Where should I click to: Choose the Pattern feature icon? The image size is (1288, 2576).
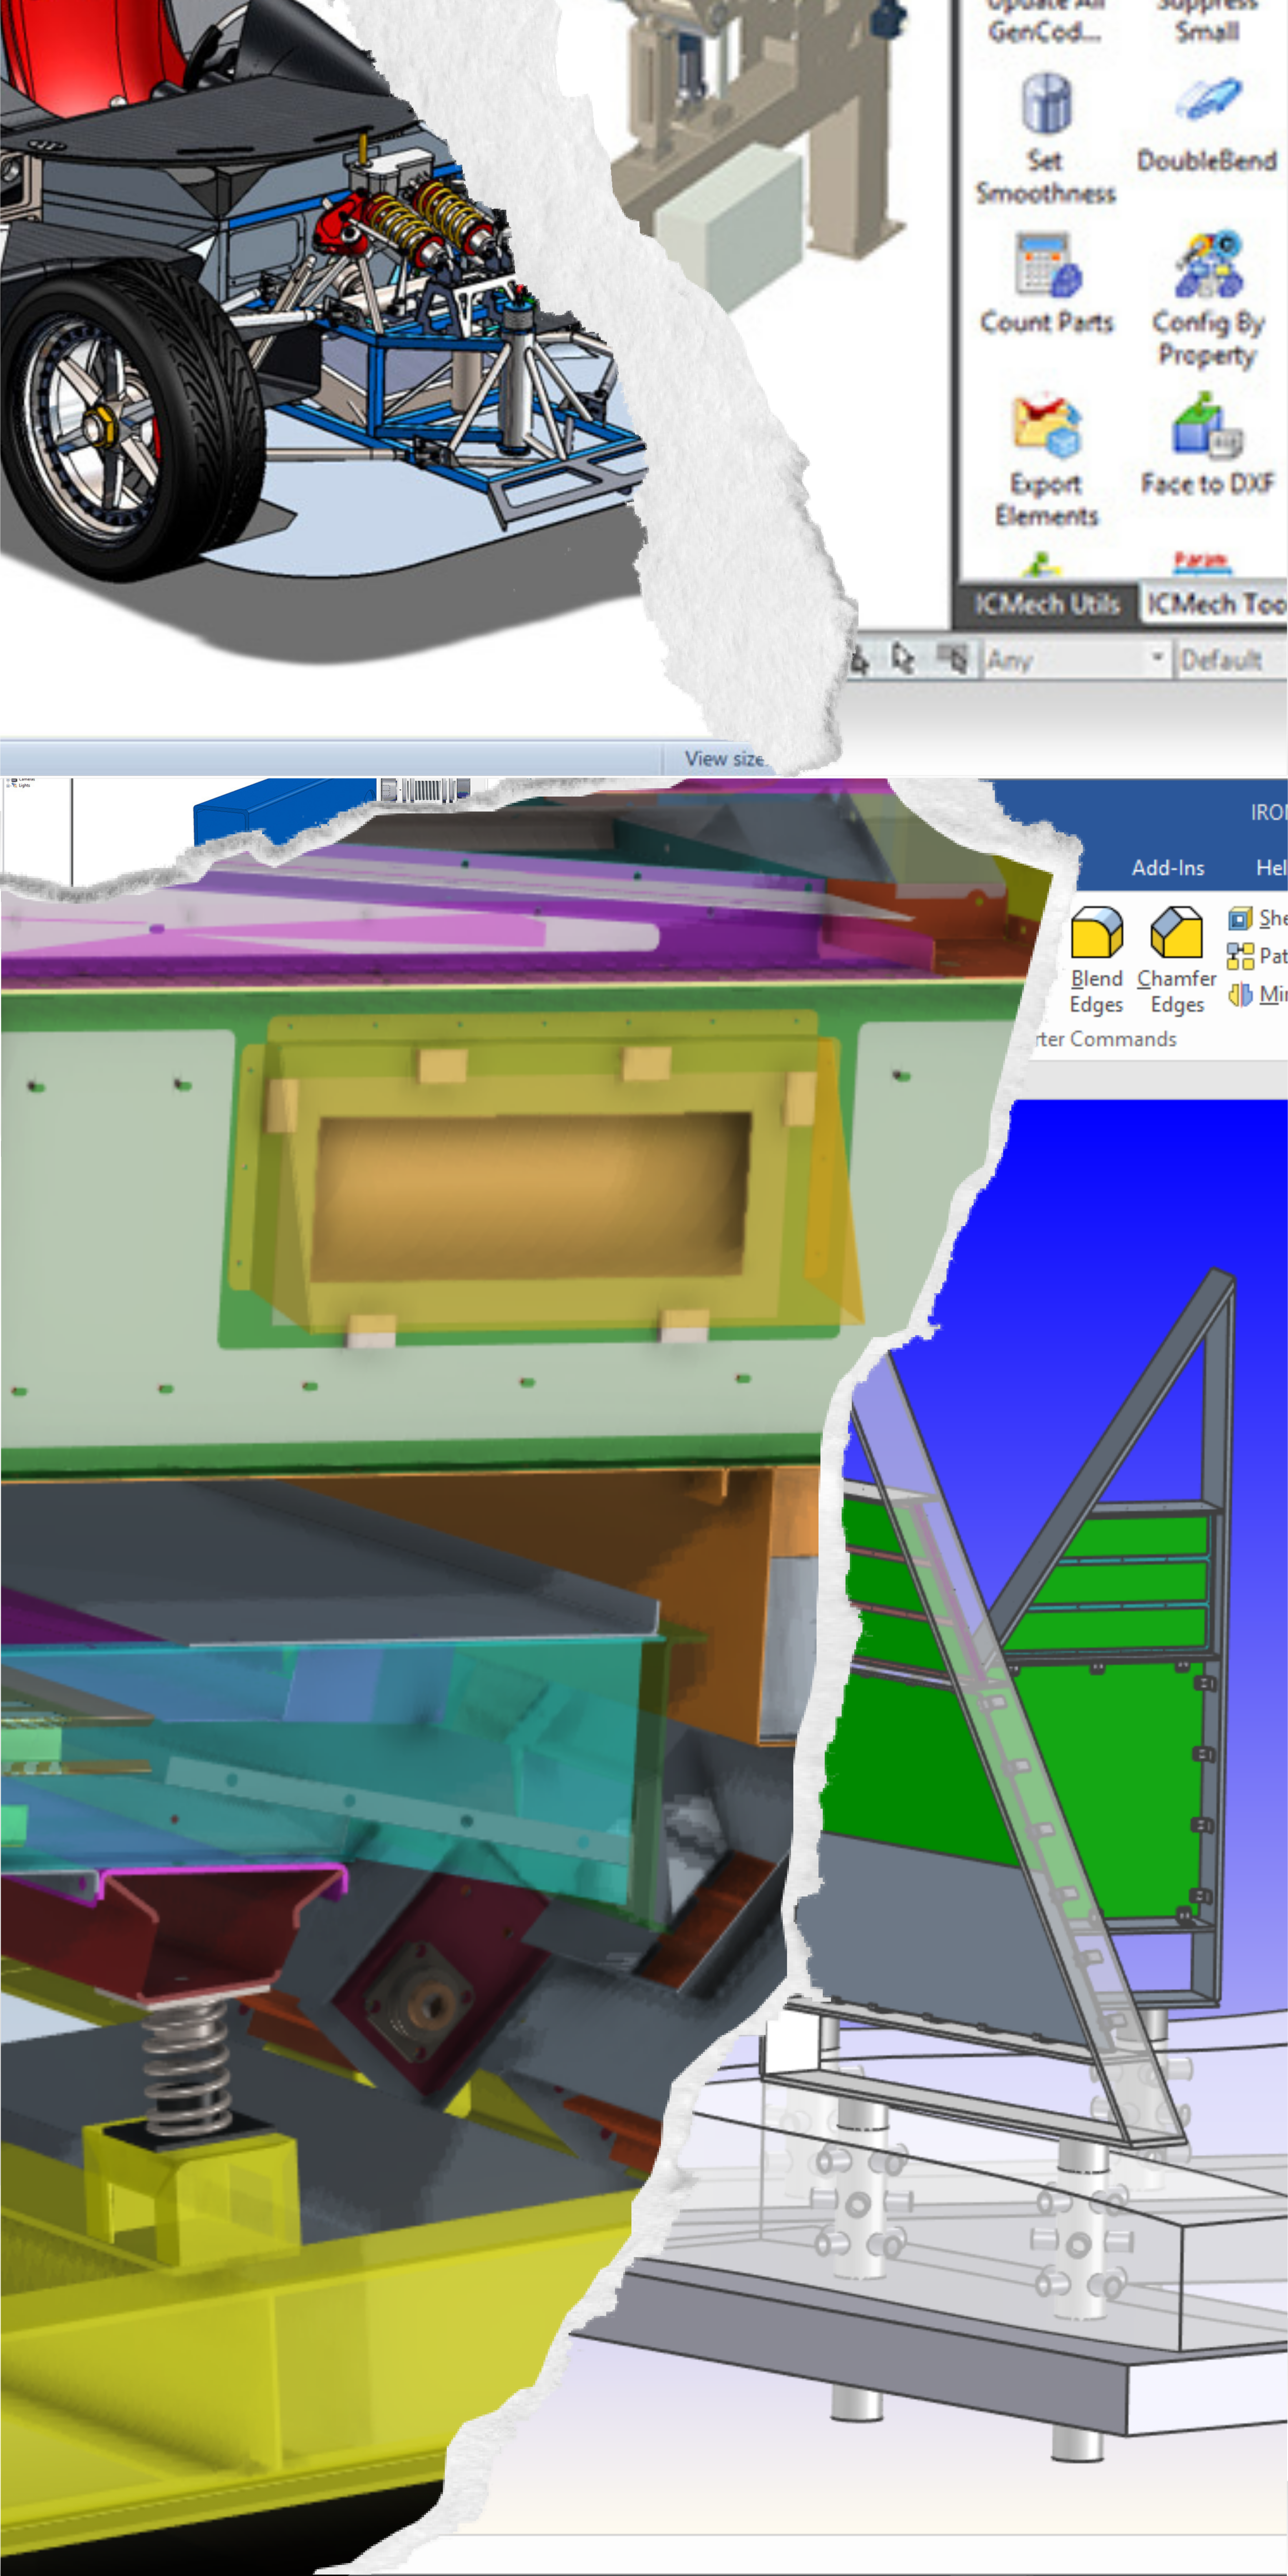(x=1240, y=956)
